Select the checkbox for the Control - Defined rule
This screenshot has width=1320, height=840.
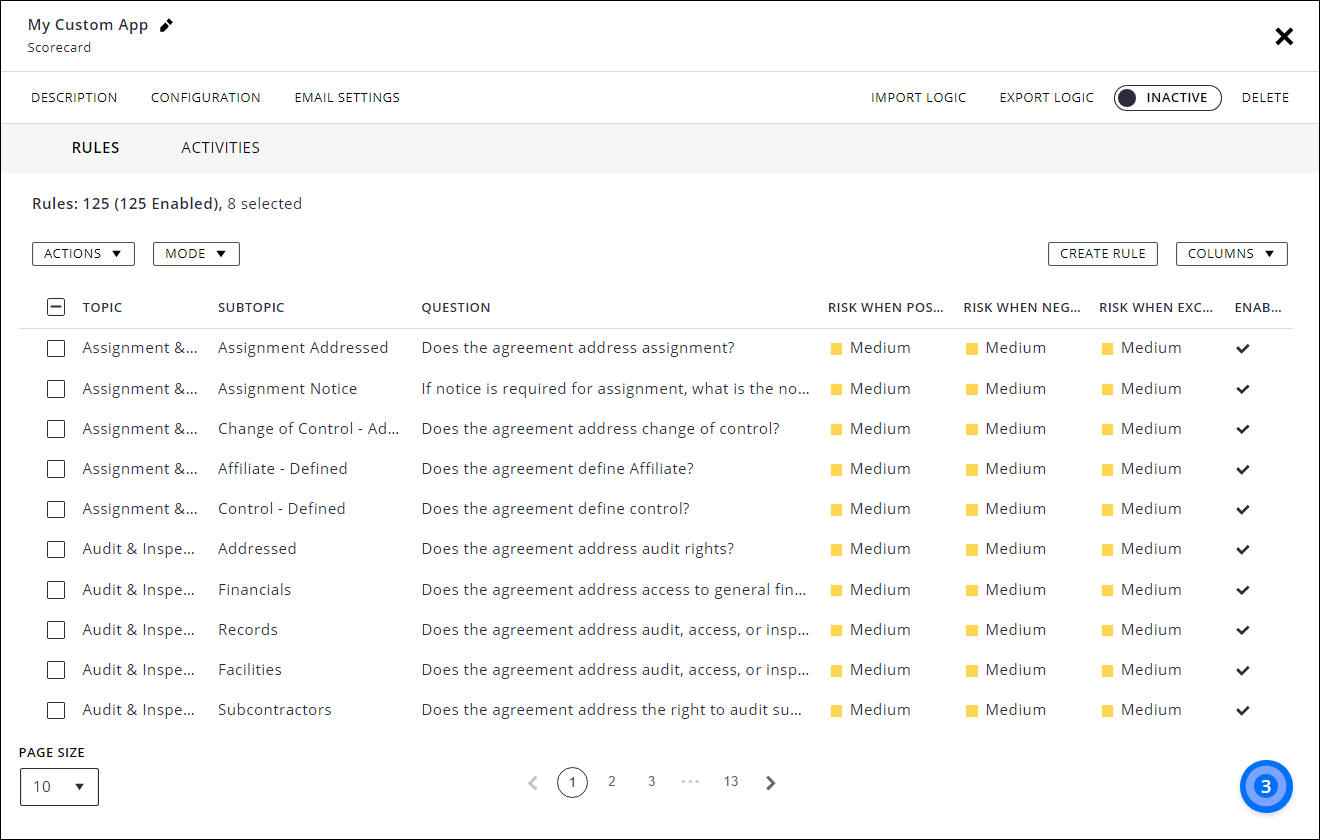tap(56, 509)
